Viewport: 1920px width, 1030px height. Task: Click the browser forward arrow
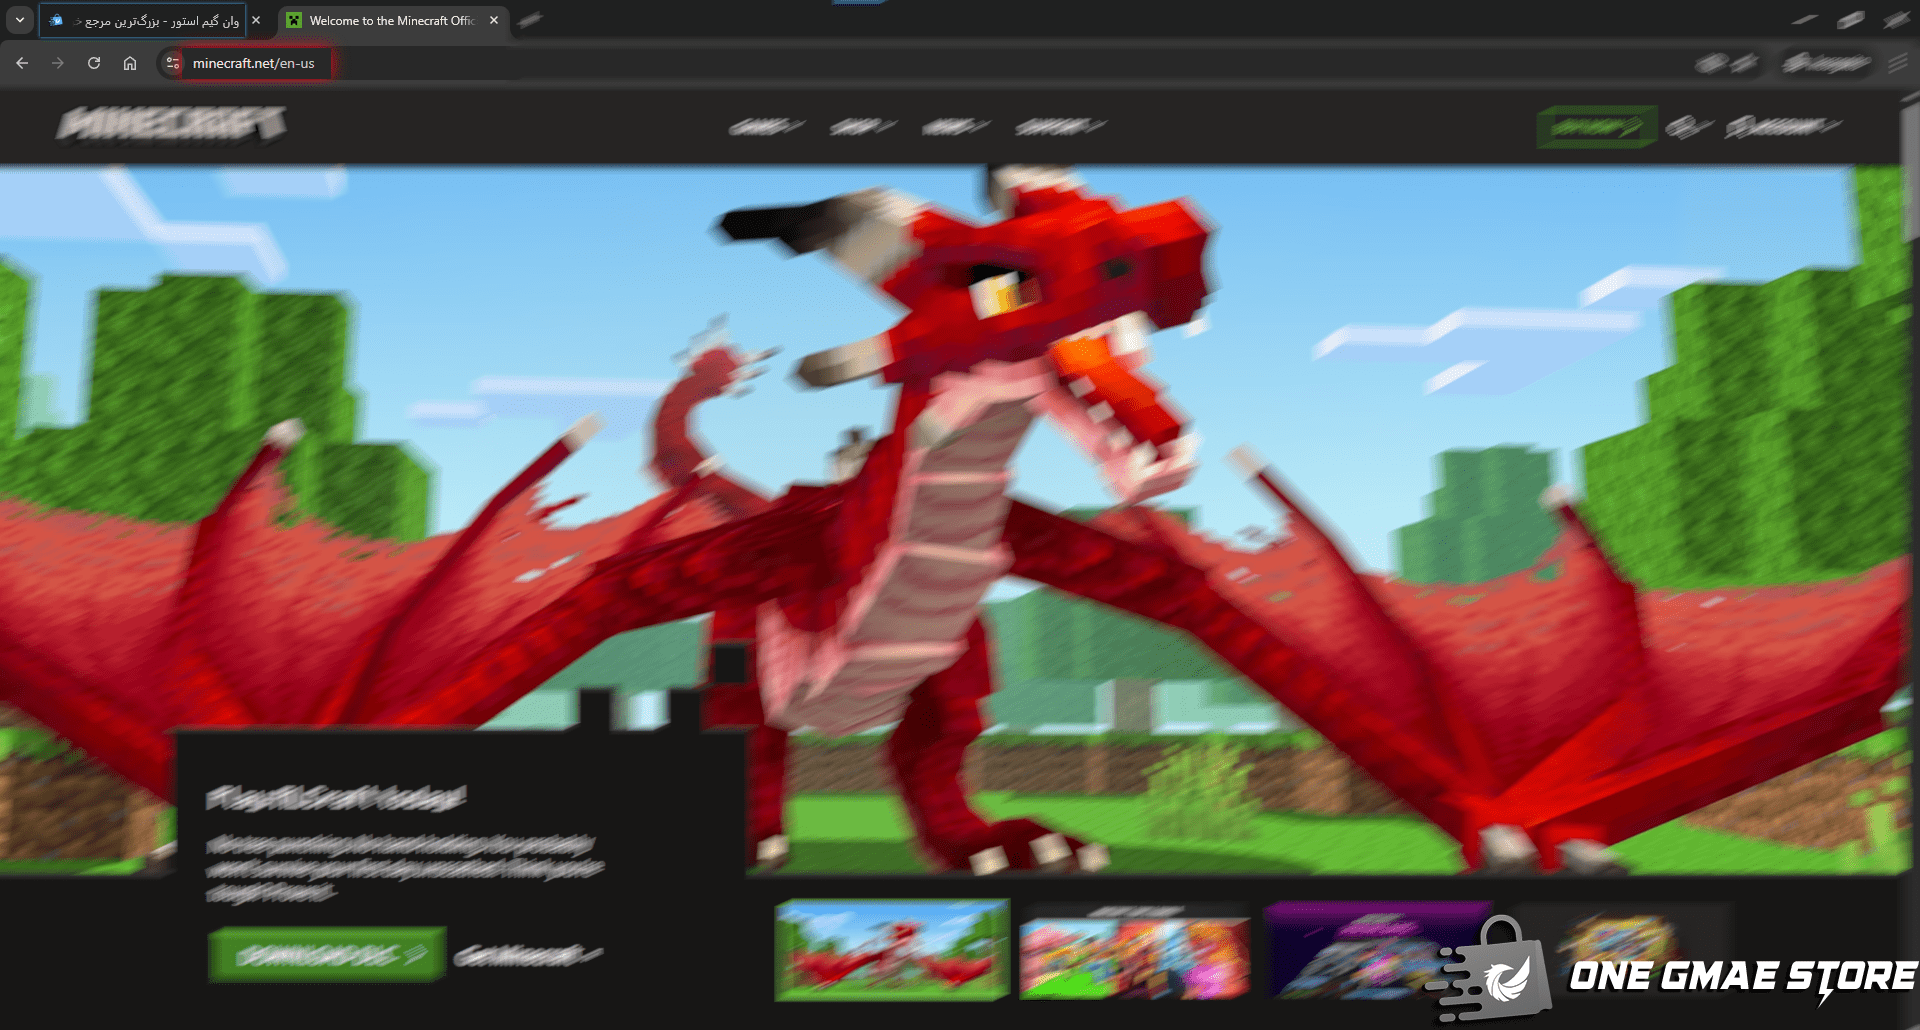click(x=58, y=63)
